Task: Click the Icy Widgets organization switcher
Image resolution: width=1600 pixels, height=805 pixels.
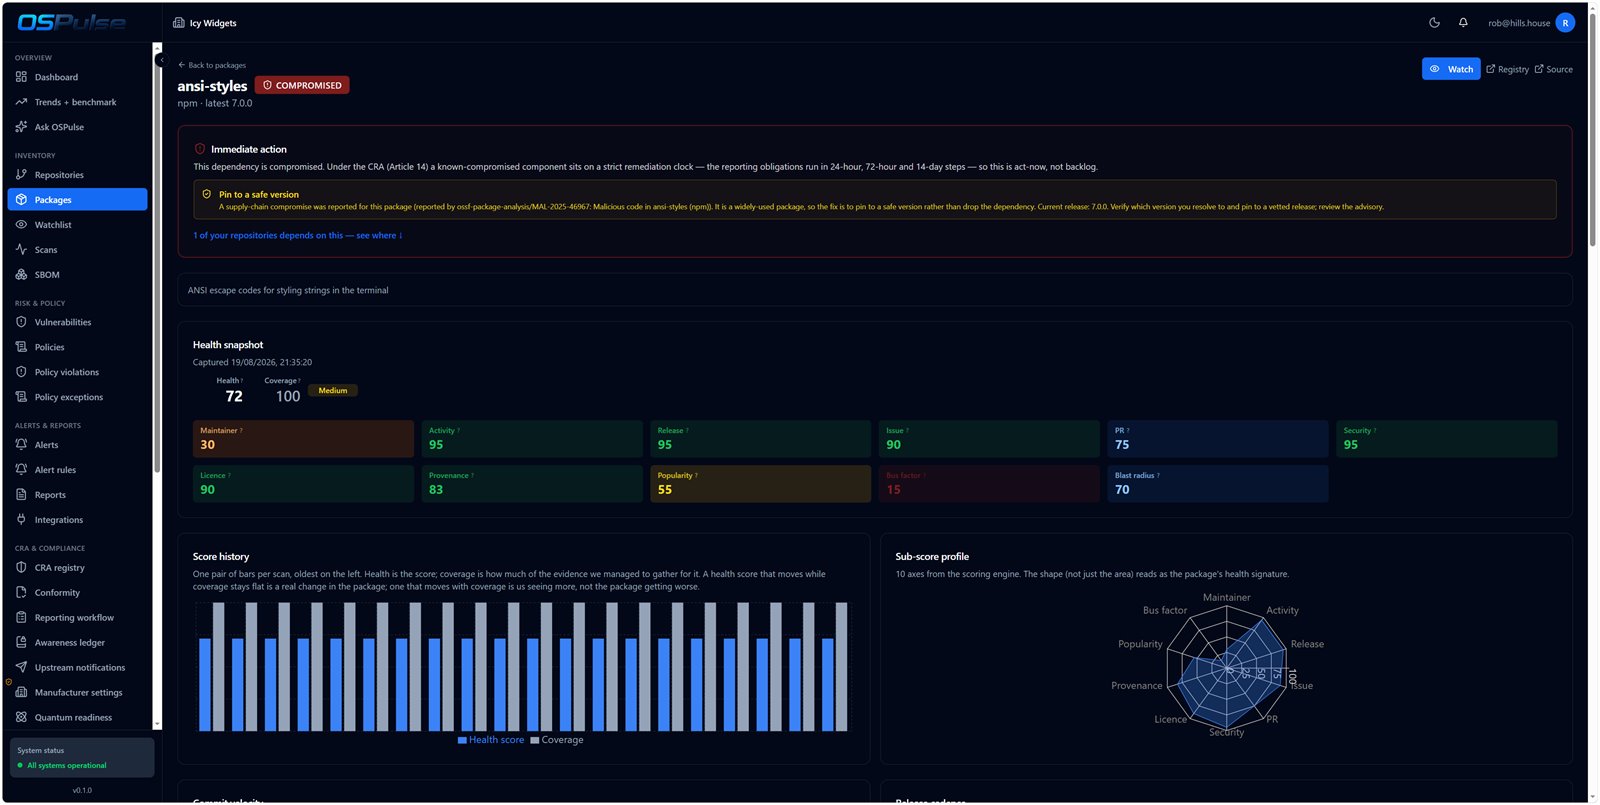Action: click(x=205, y=23)
